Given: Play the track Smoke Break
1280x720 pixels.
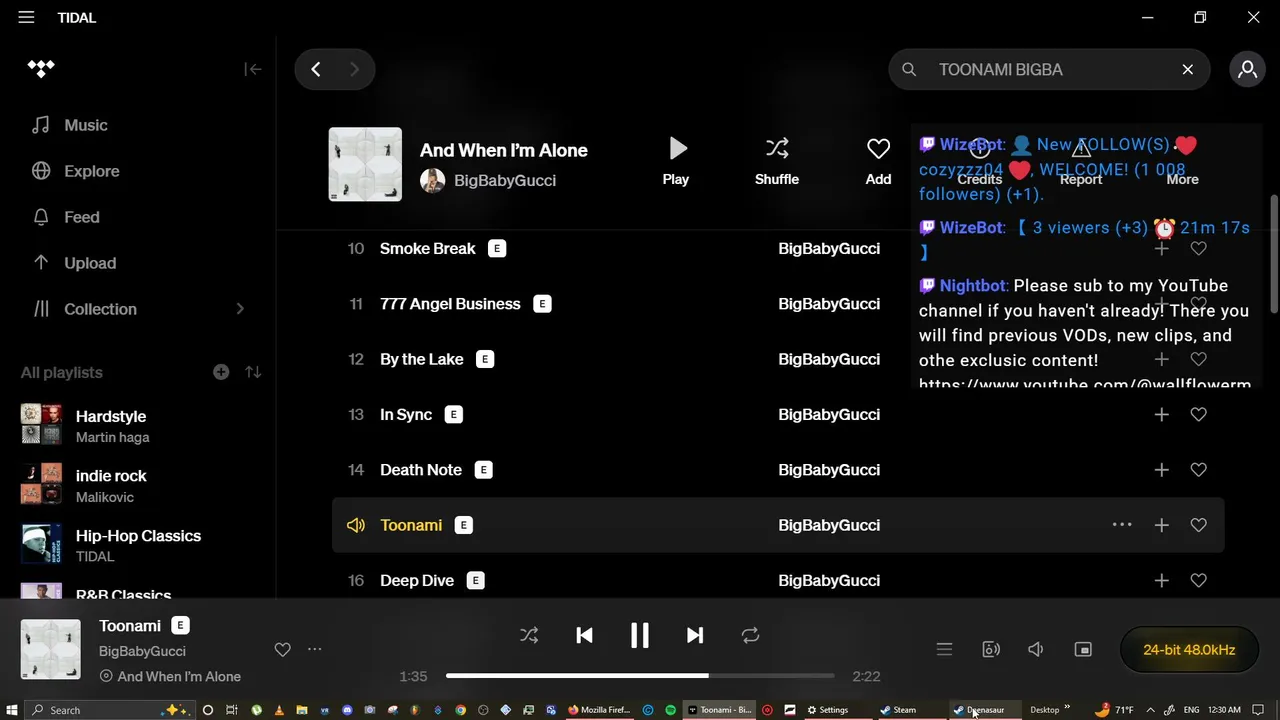Looking at the screenshot, I should 428,248.
